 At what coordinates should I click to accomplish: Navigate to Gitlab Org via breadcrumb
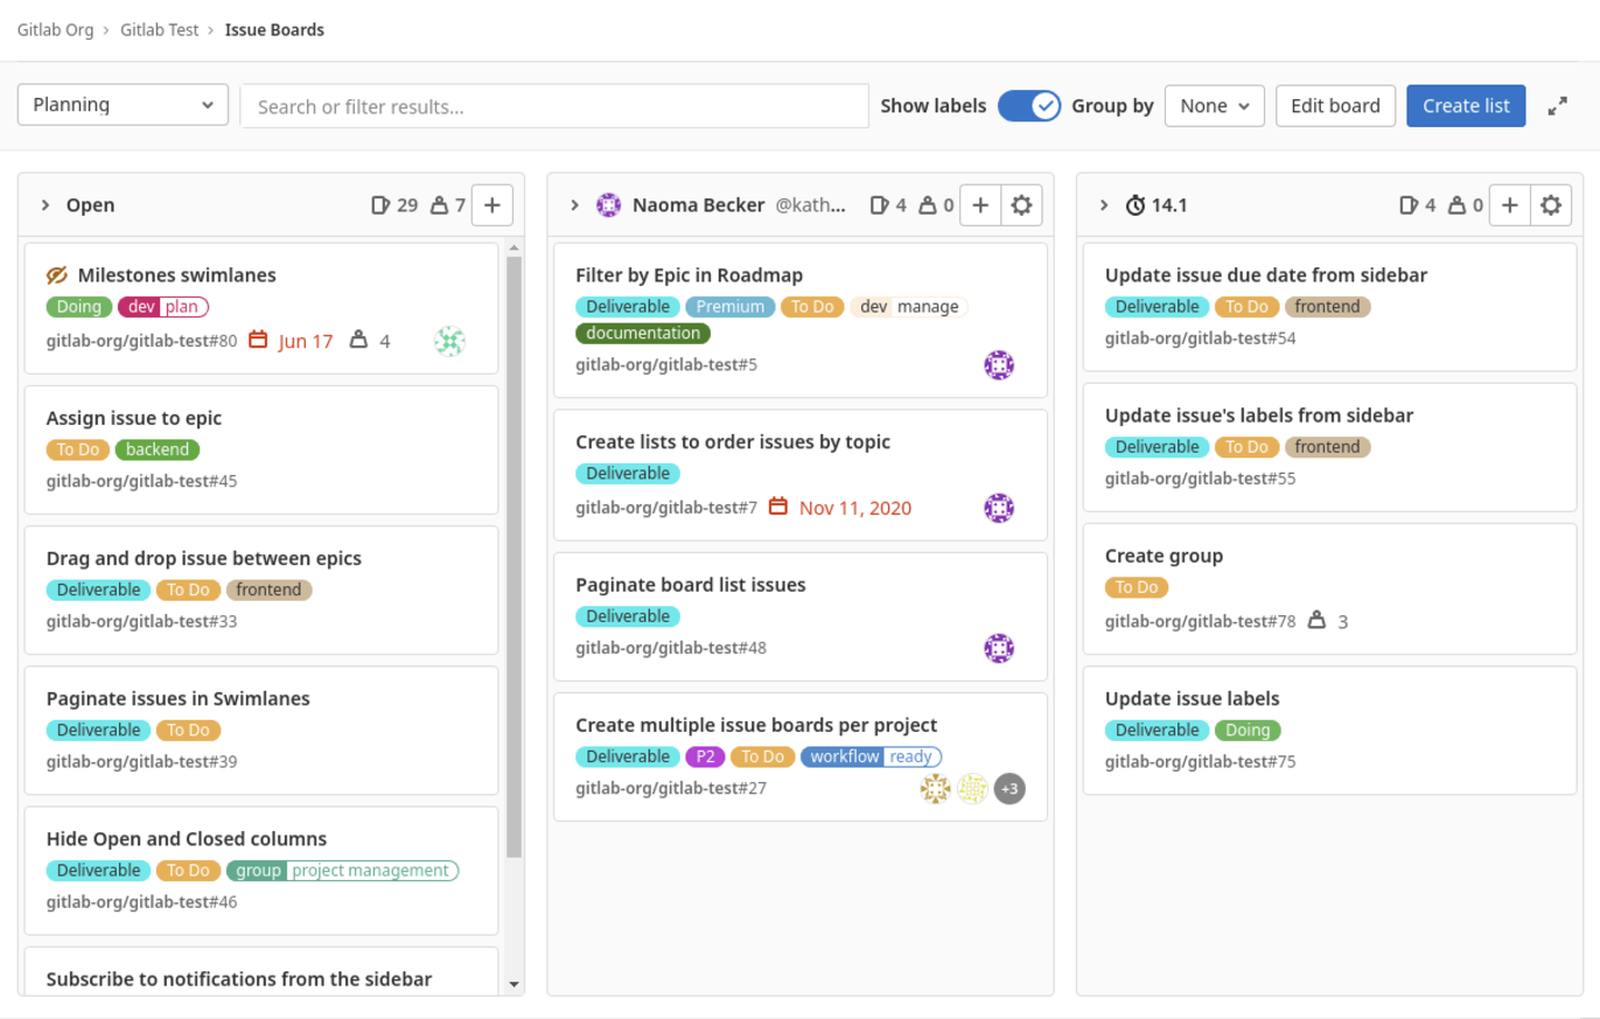55,29
